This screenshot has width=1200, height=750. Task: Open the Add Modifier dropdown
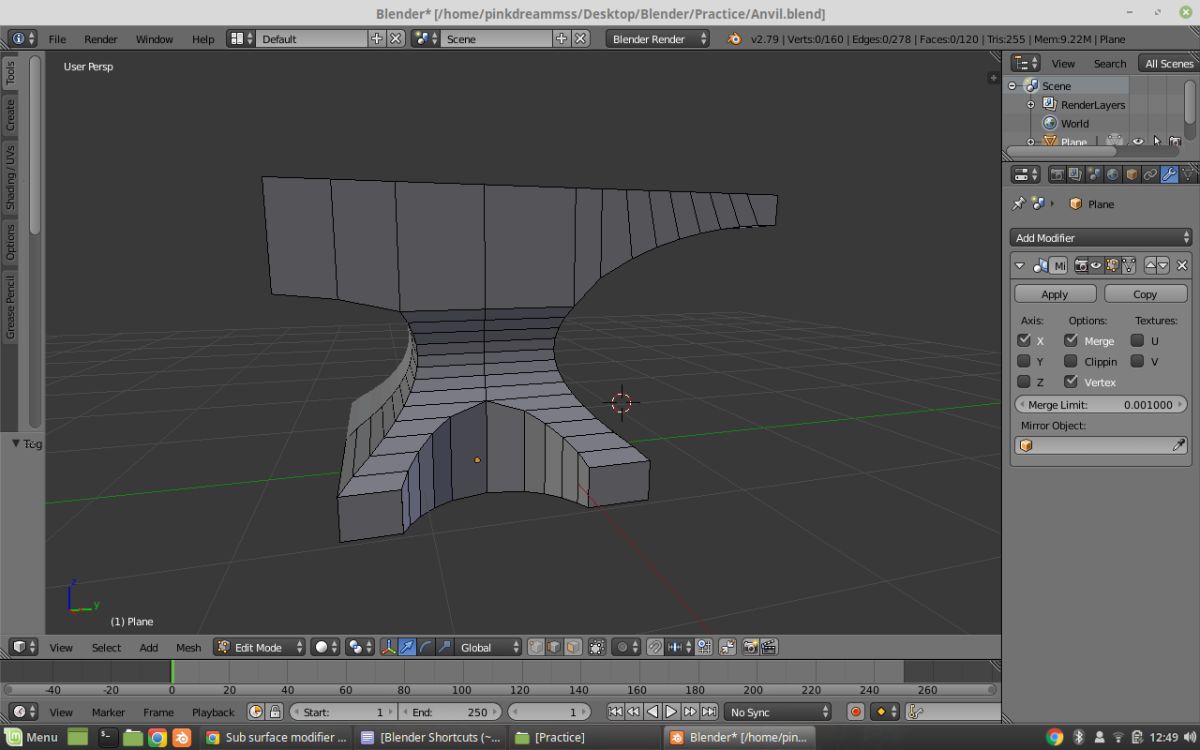(x=1101, y=238)
